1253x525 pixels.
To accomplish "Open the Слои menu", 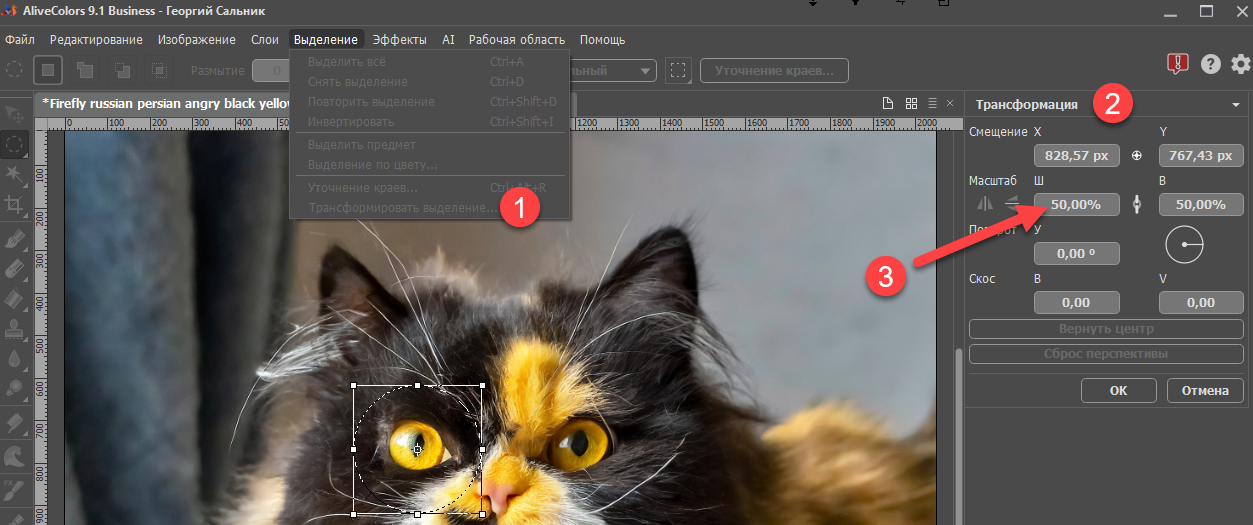I will coord(265,40).
